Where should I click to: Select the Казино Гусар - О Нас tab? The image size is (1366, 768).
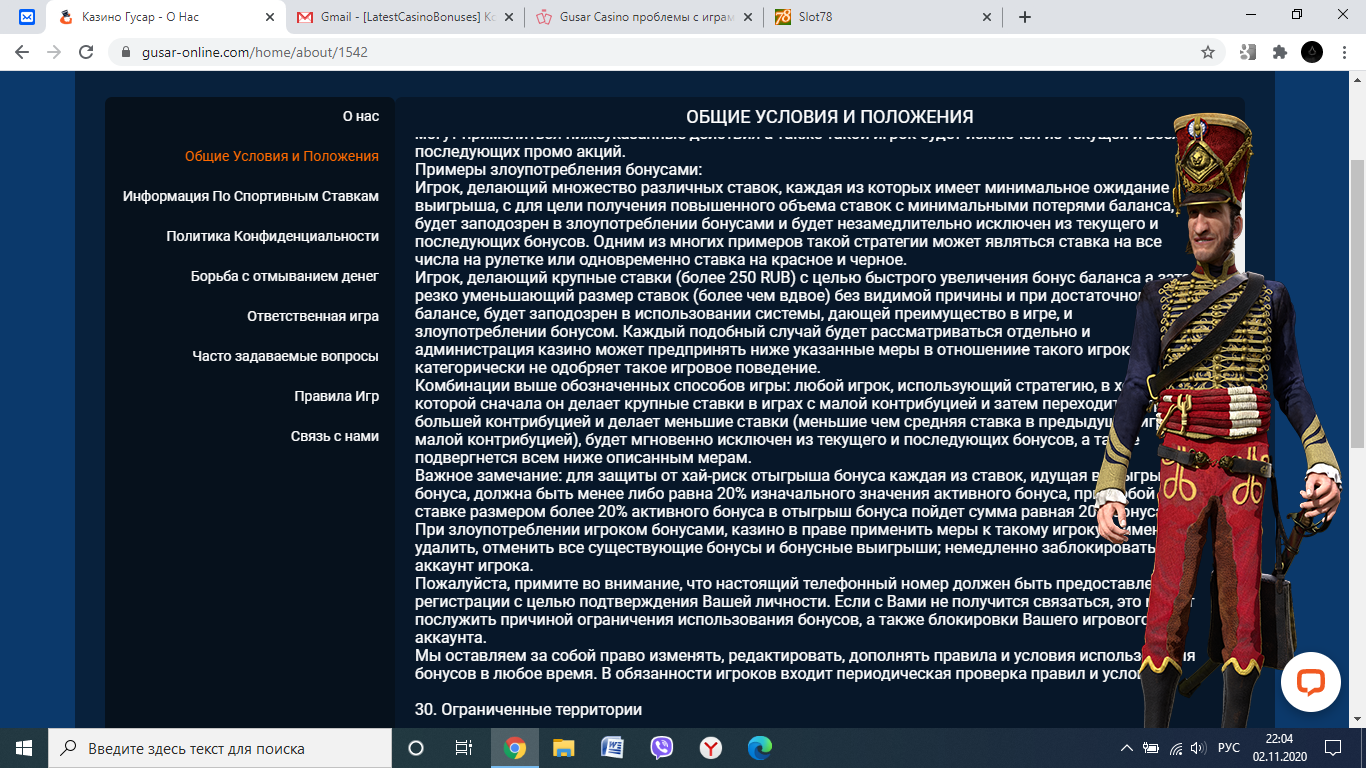[165, 17]
